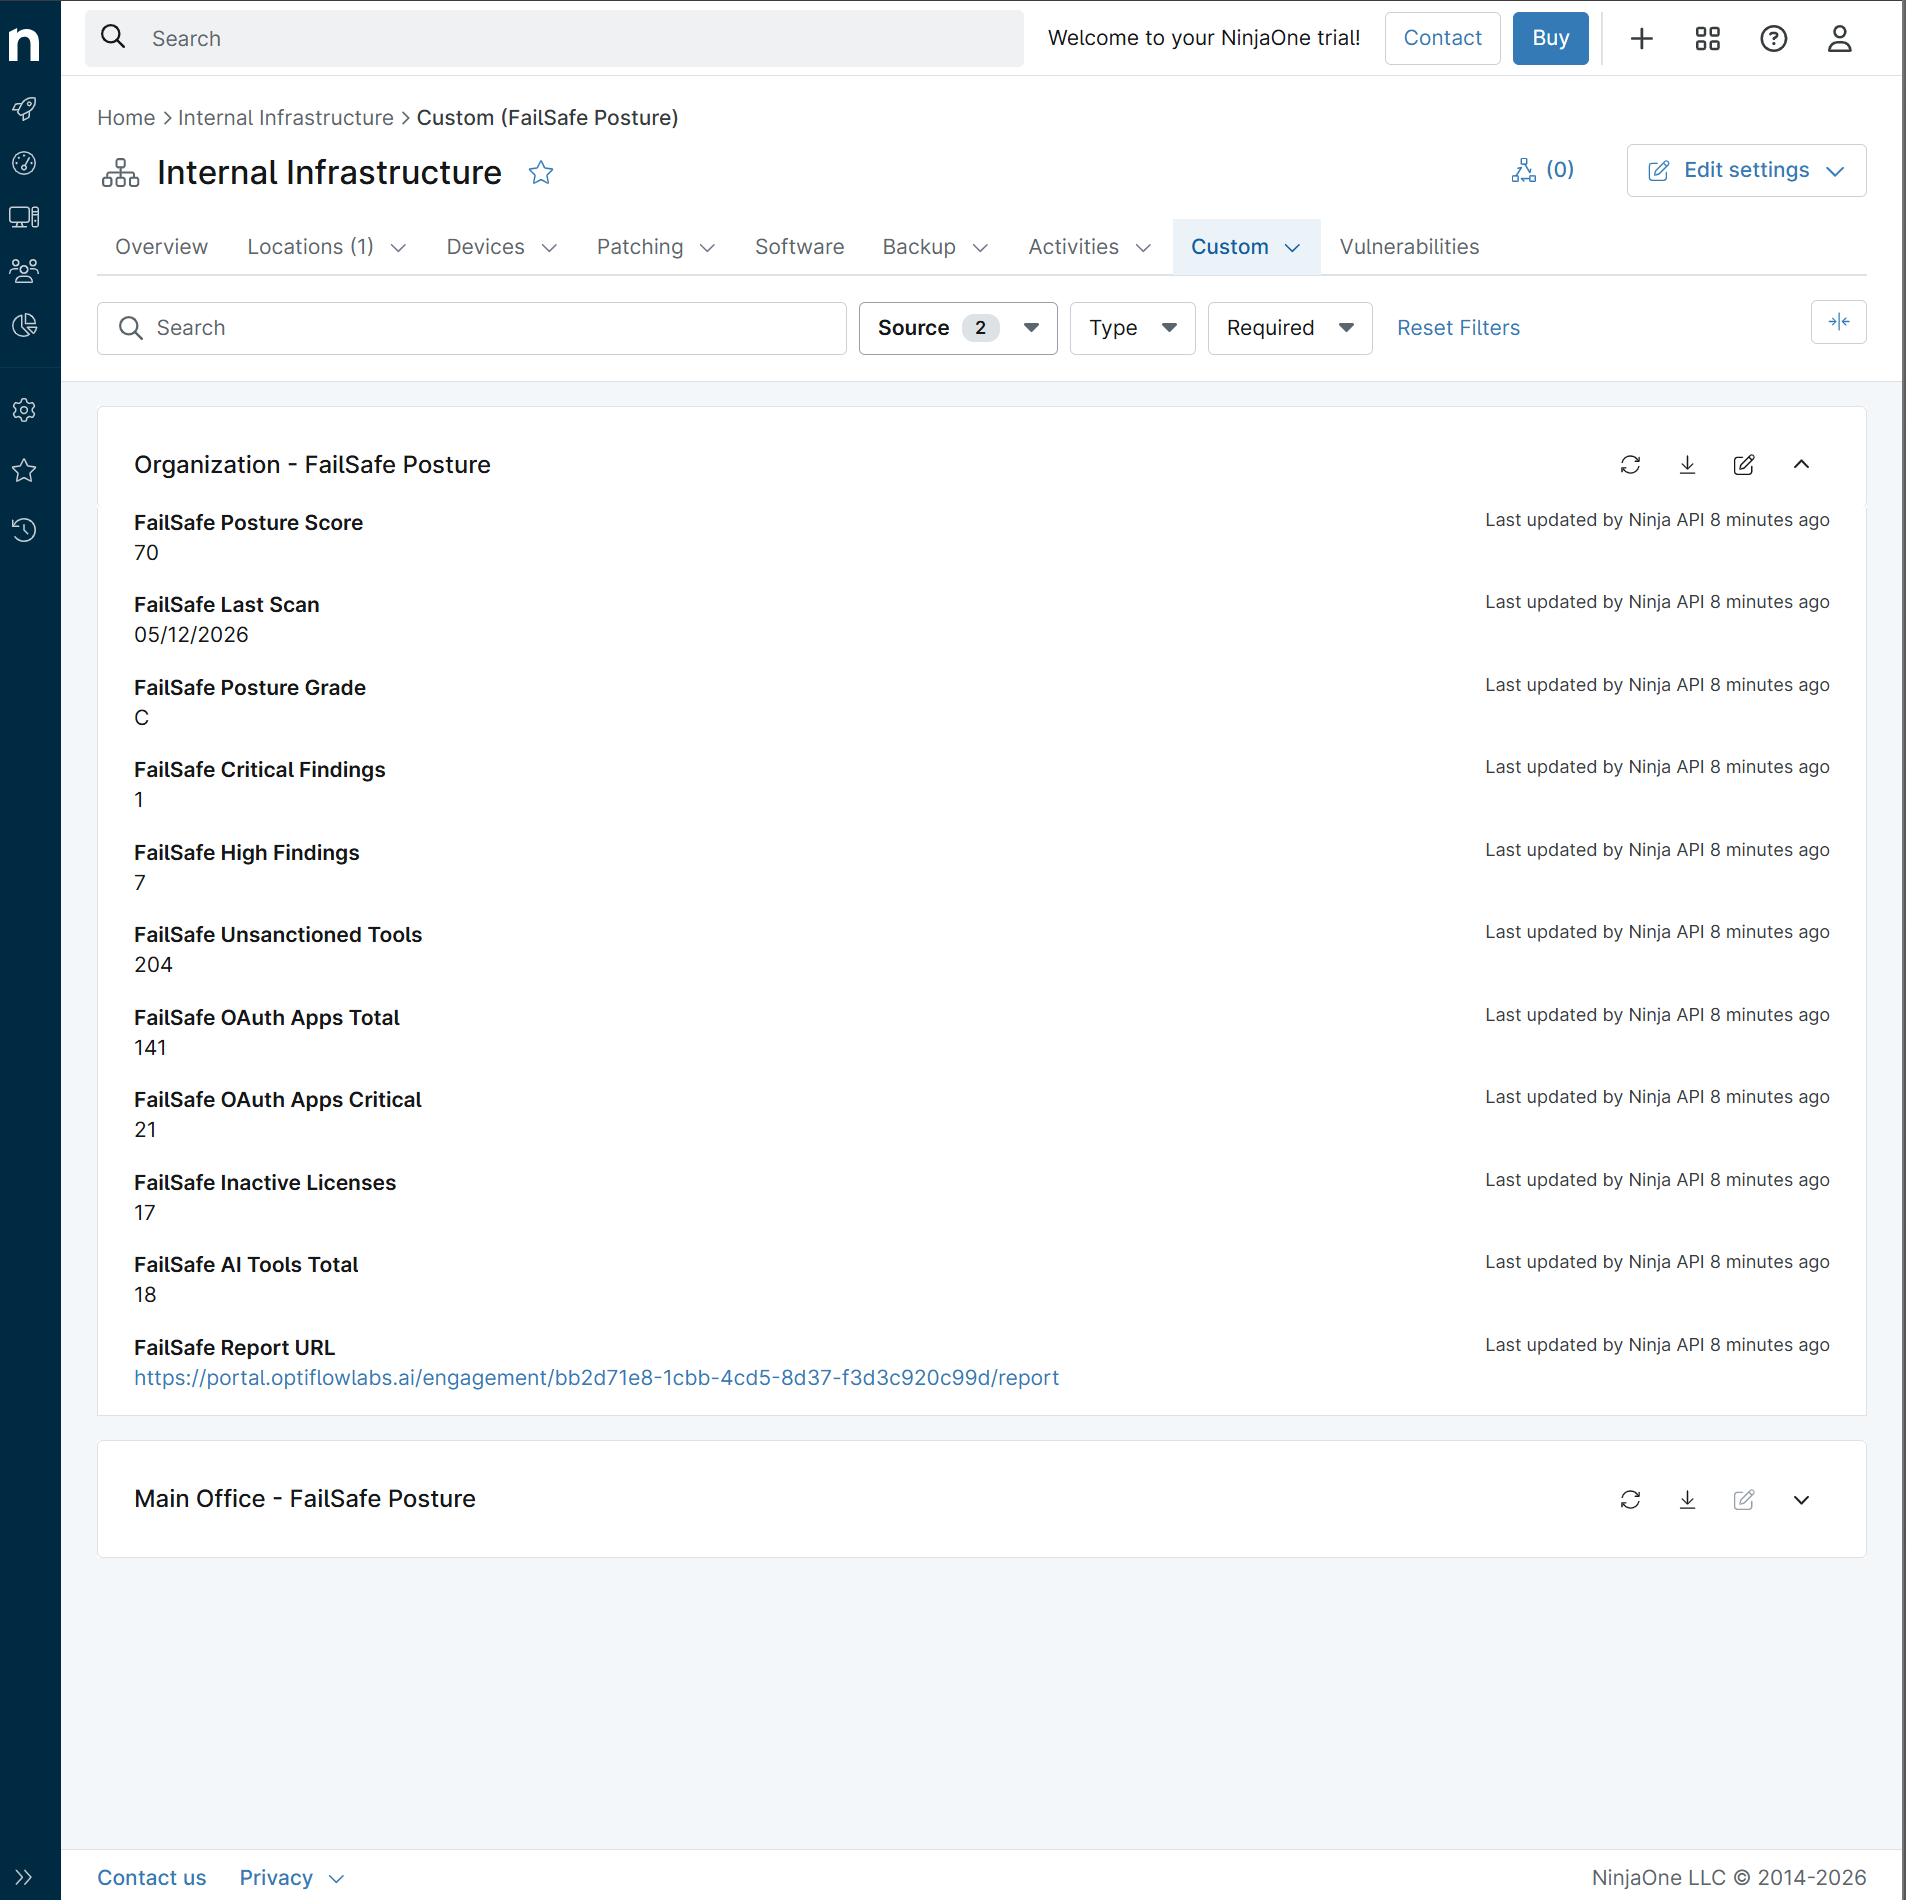This screenshot has height=1900, width=1906.
Task: Open the user profile icon
Action: tap(1839, 39)
